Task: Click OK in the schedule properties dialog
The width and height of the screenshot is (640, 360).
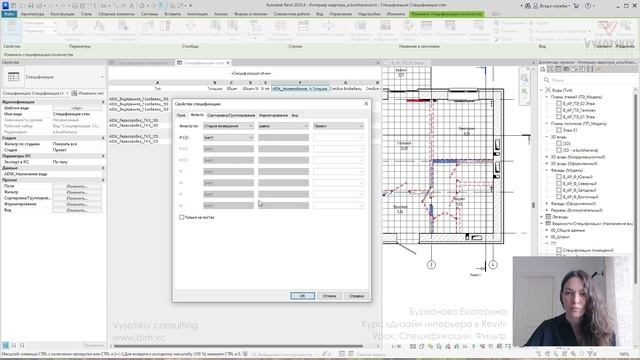Action: click(302, 296)
